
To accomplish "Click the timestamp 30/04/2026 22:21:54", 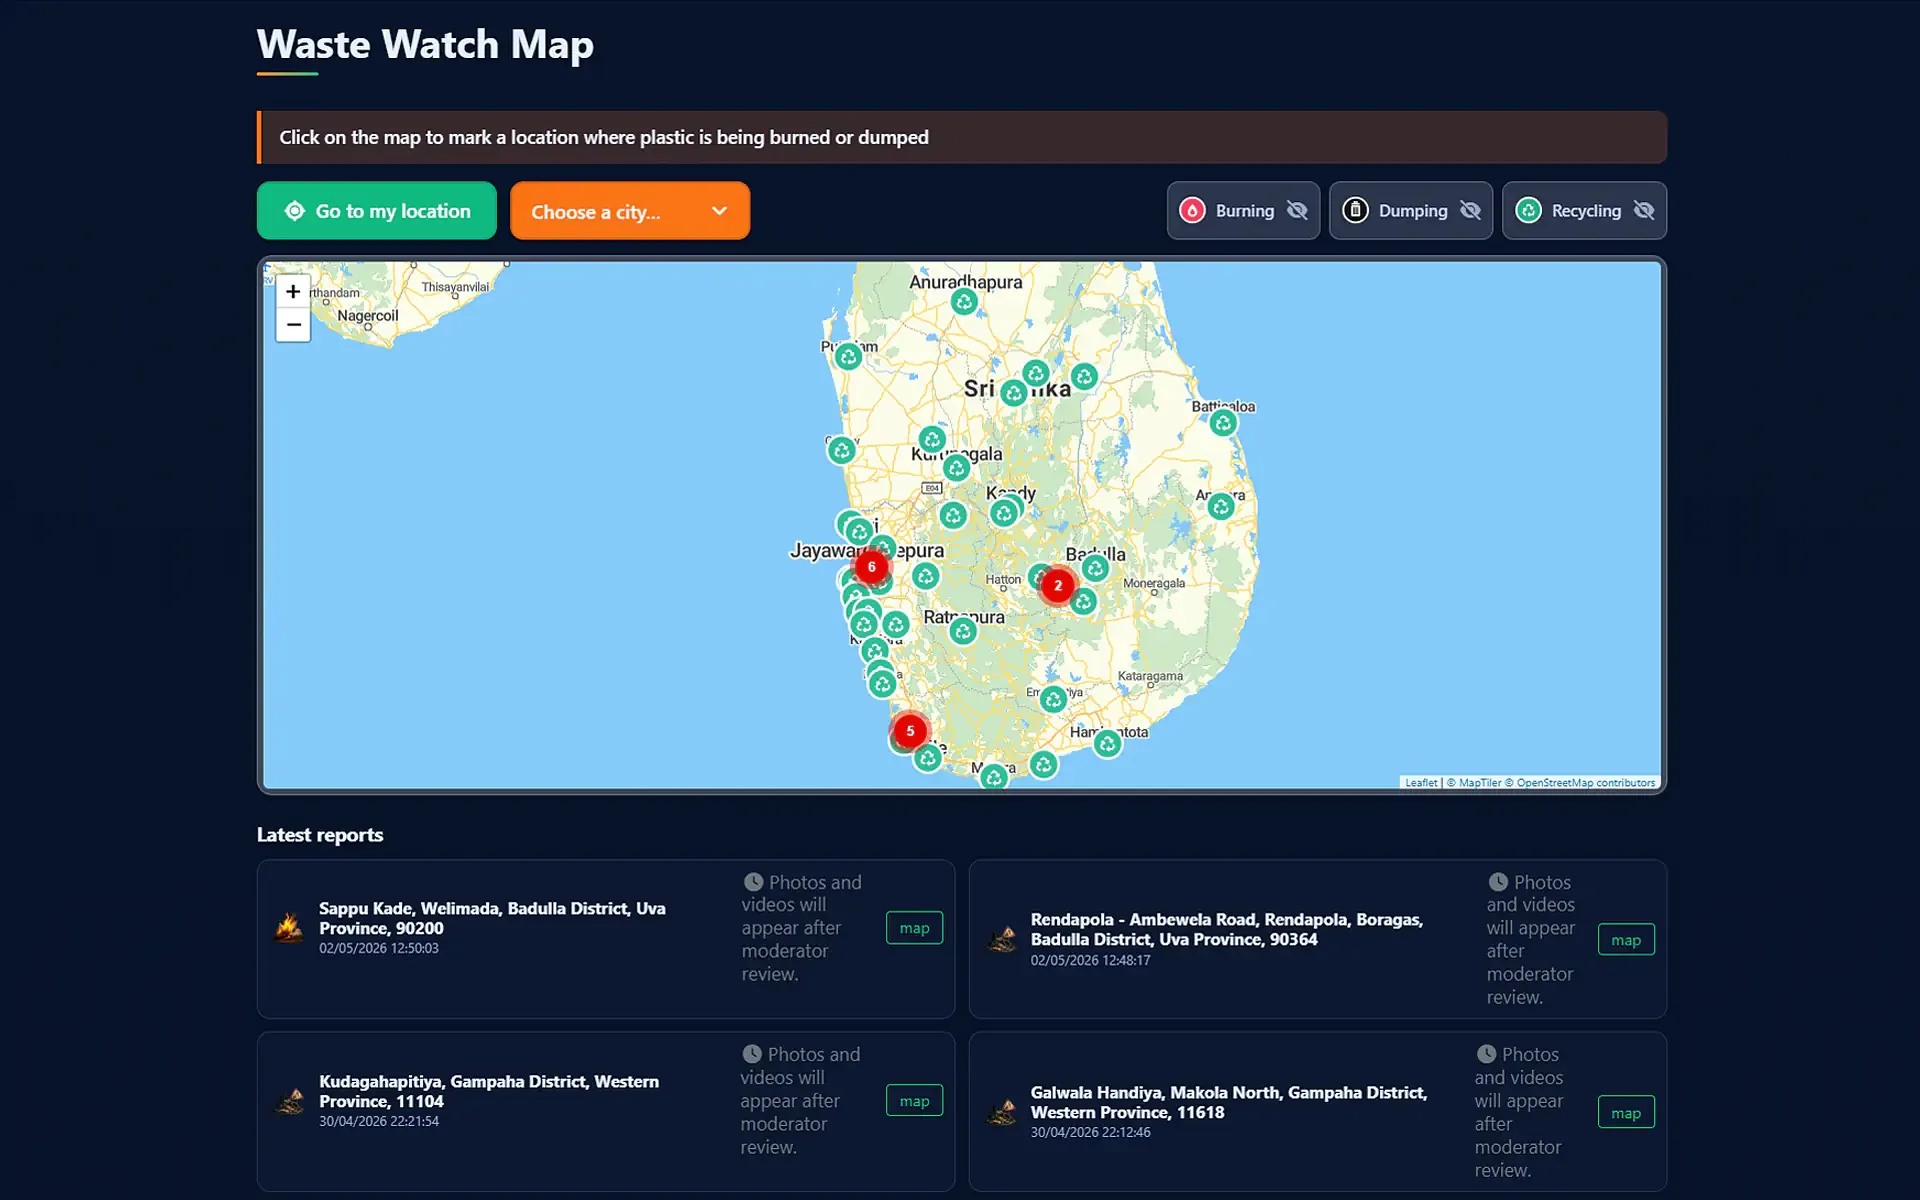I will 379,1121.
